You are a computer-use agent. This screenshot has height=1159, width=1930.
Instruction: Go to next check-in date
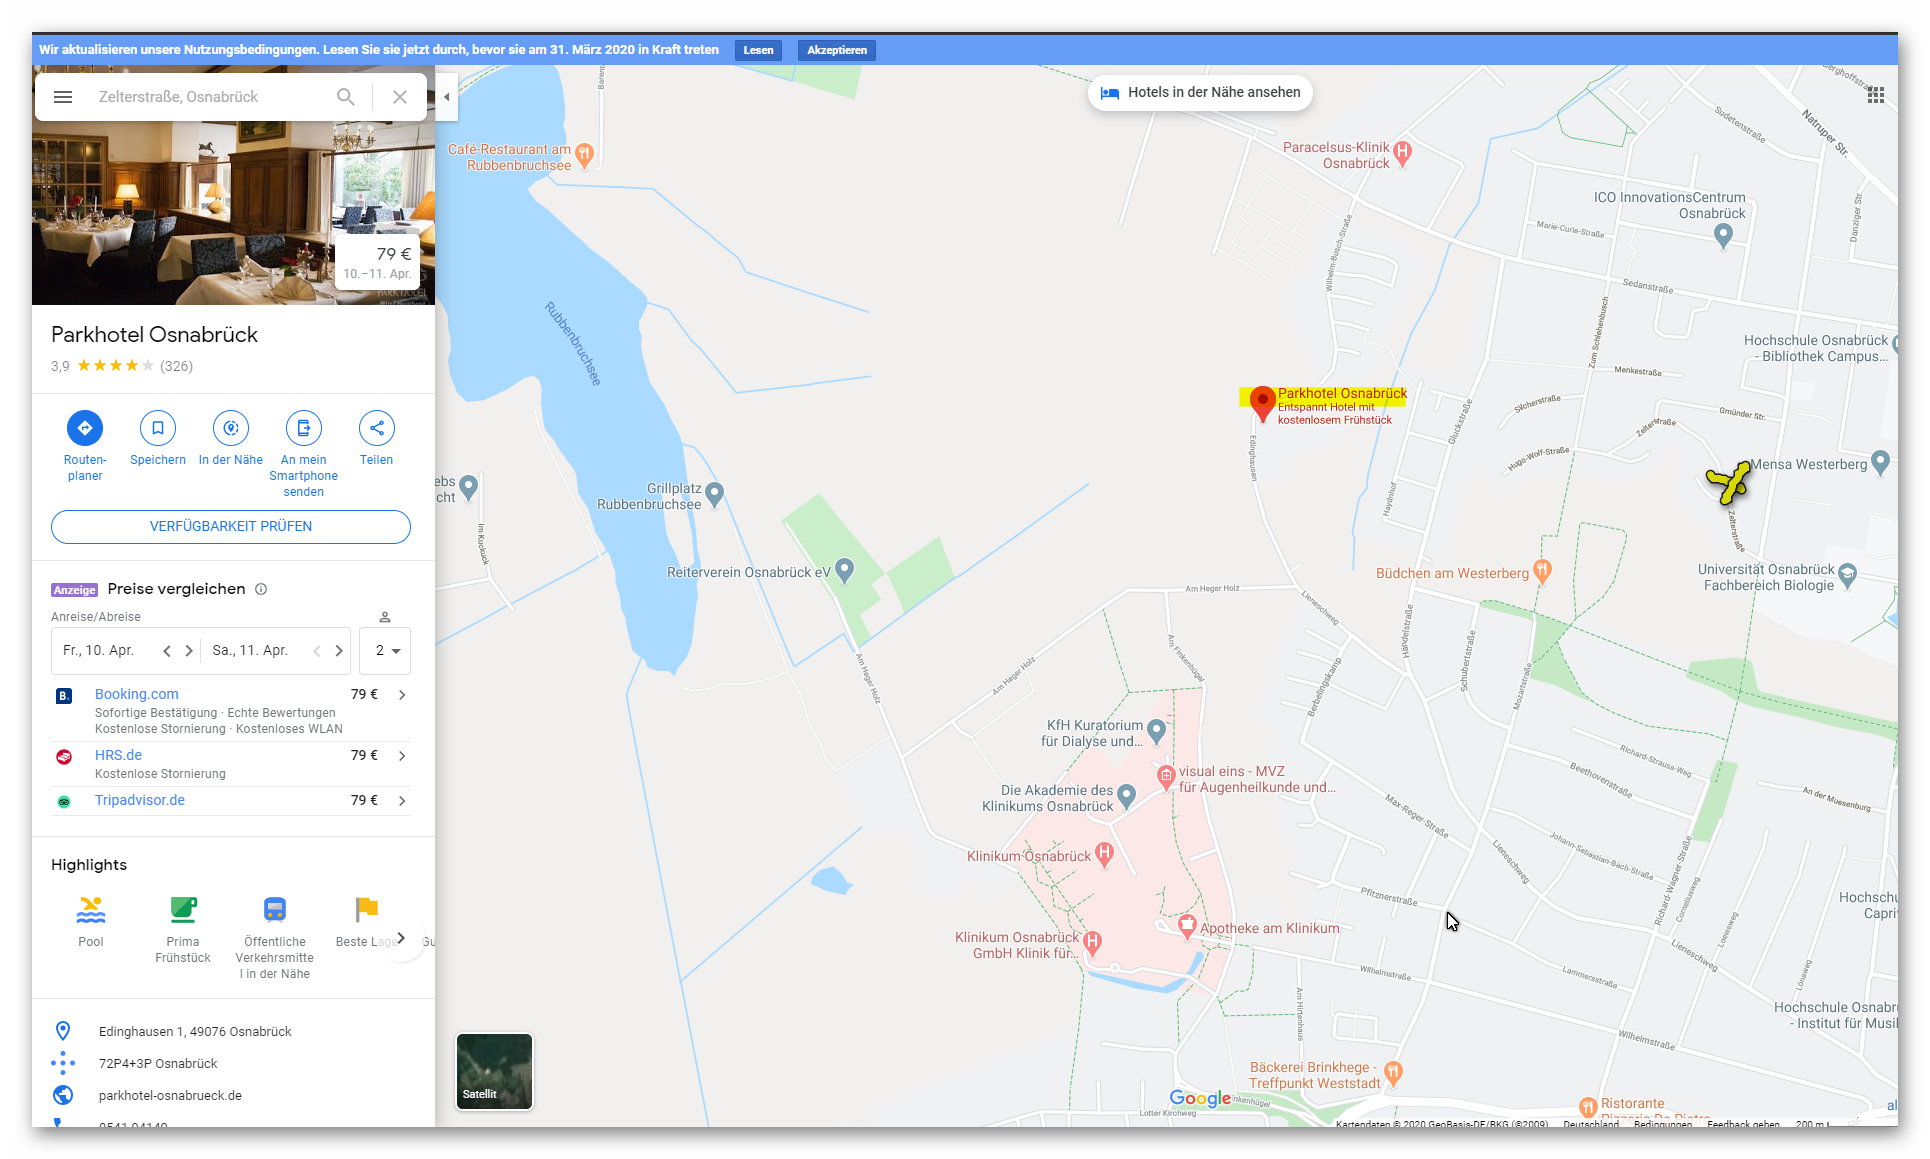click(x=188, y=651)
